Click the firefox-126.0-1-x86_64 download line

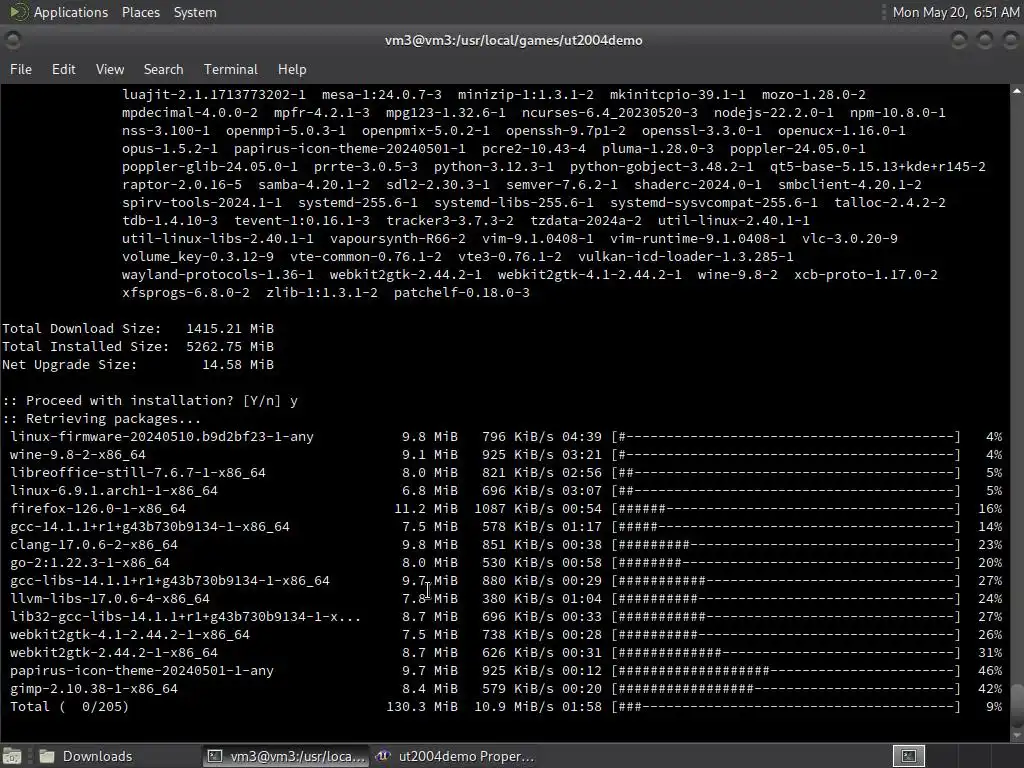tap(505, 508)
